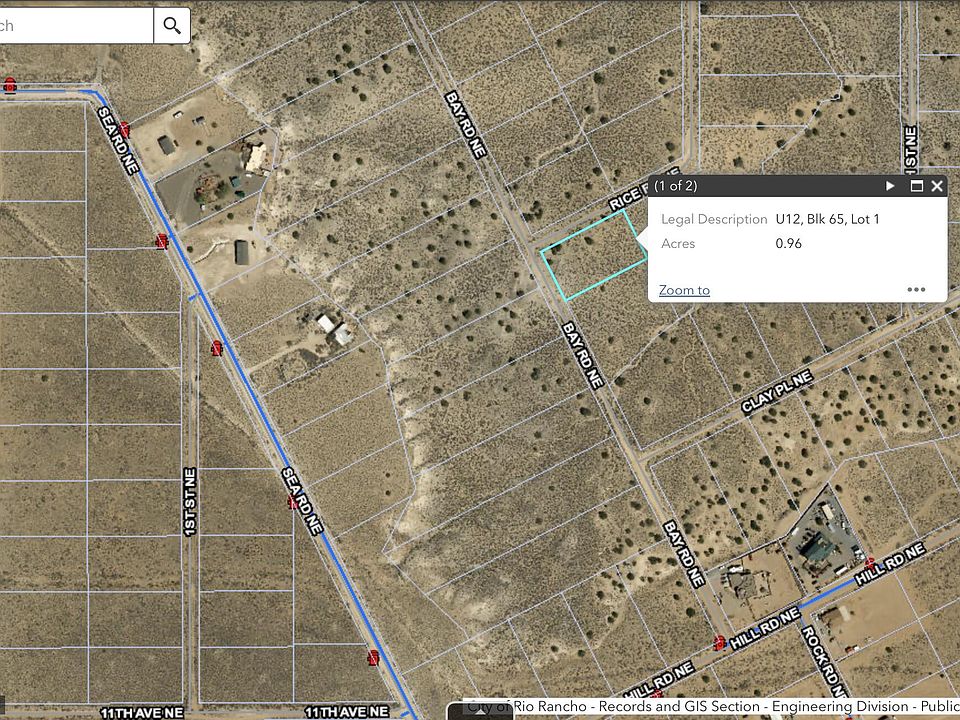Close the parcel info popup

pos(937,186)
